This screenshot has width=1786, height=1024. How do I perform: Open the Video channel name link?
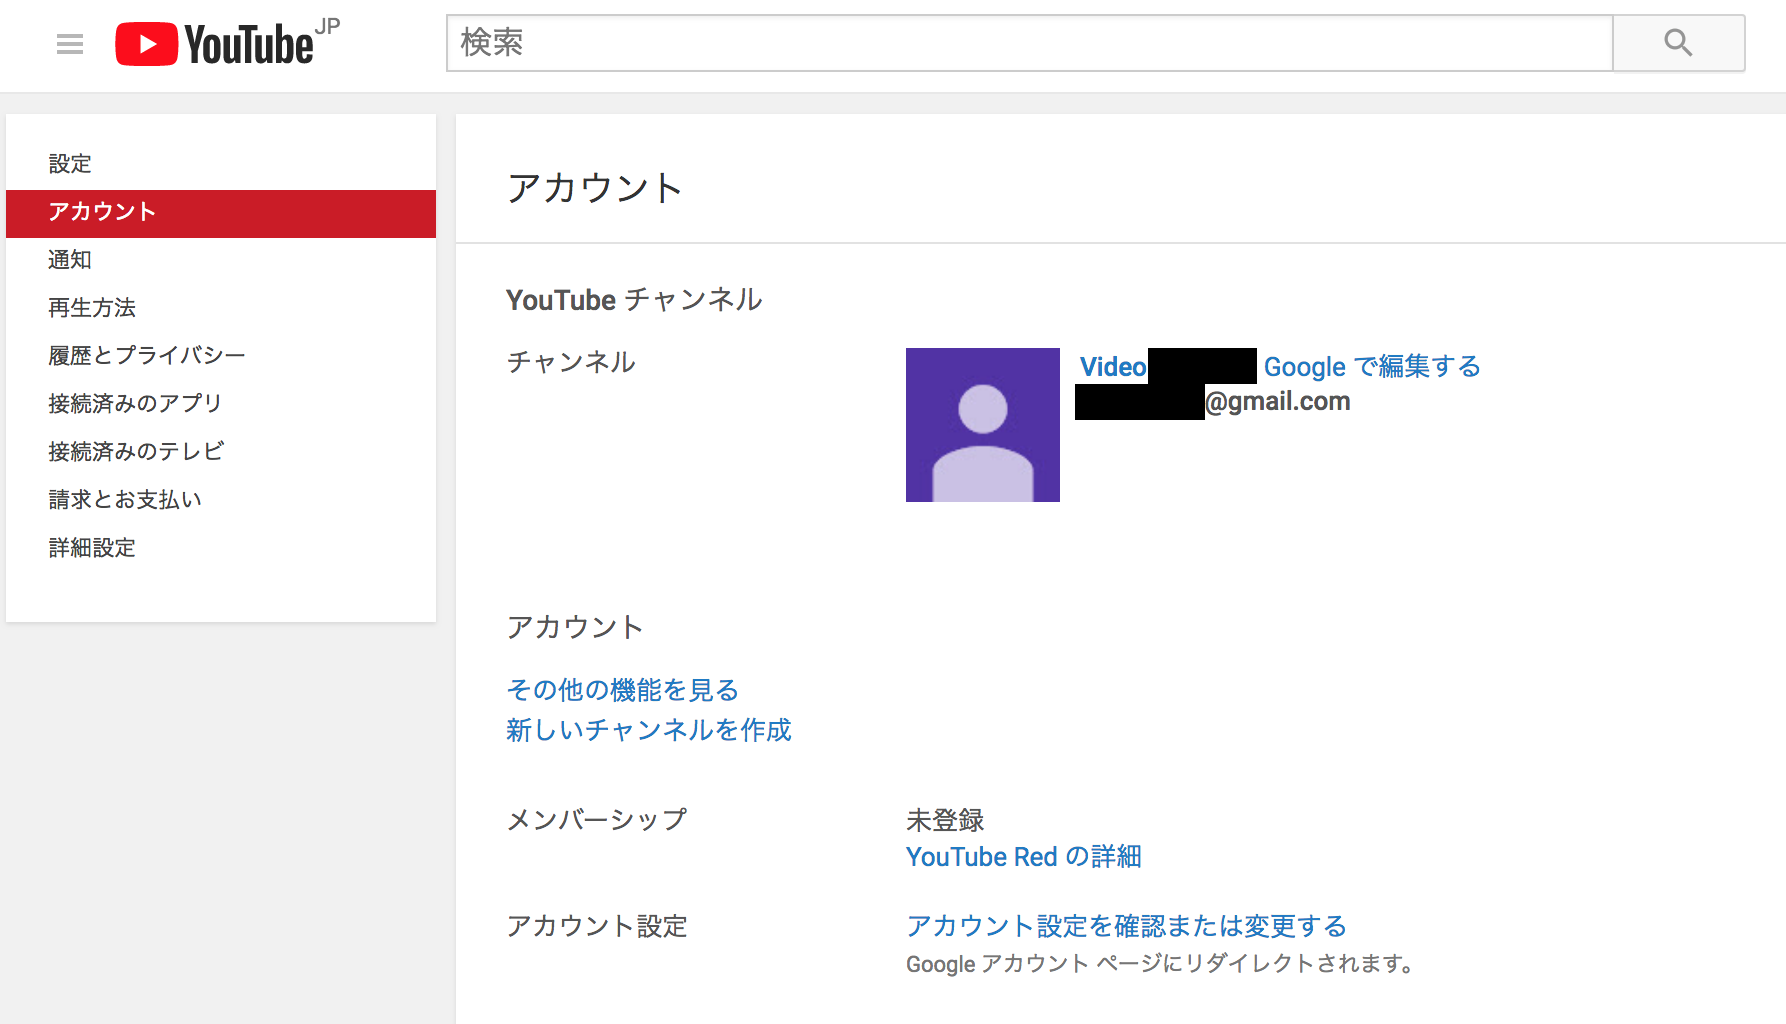coord(1113,367)
